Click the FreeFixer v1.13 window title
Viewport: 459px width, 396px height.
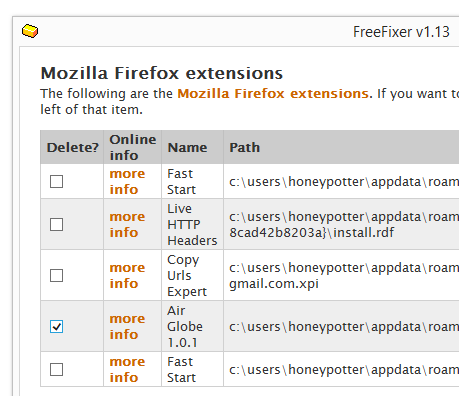click(x=401, y=32)
